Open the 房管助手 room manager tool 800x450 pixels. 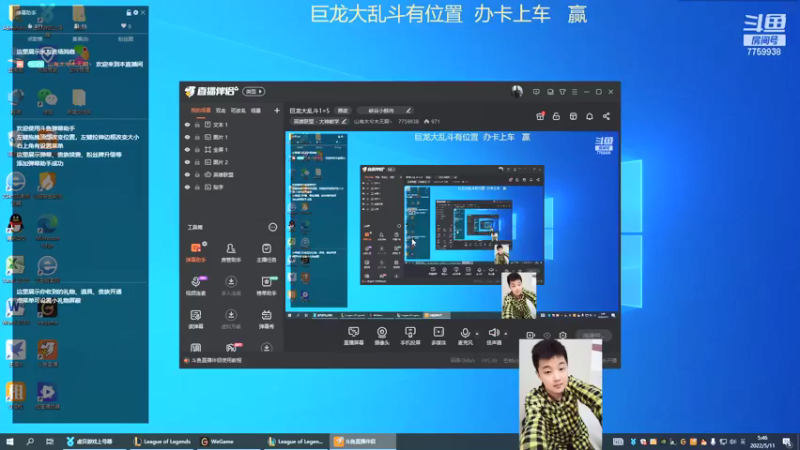click(231, 253)
